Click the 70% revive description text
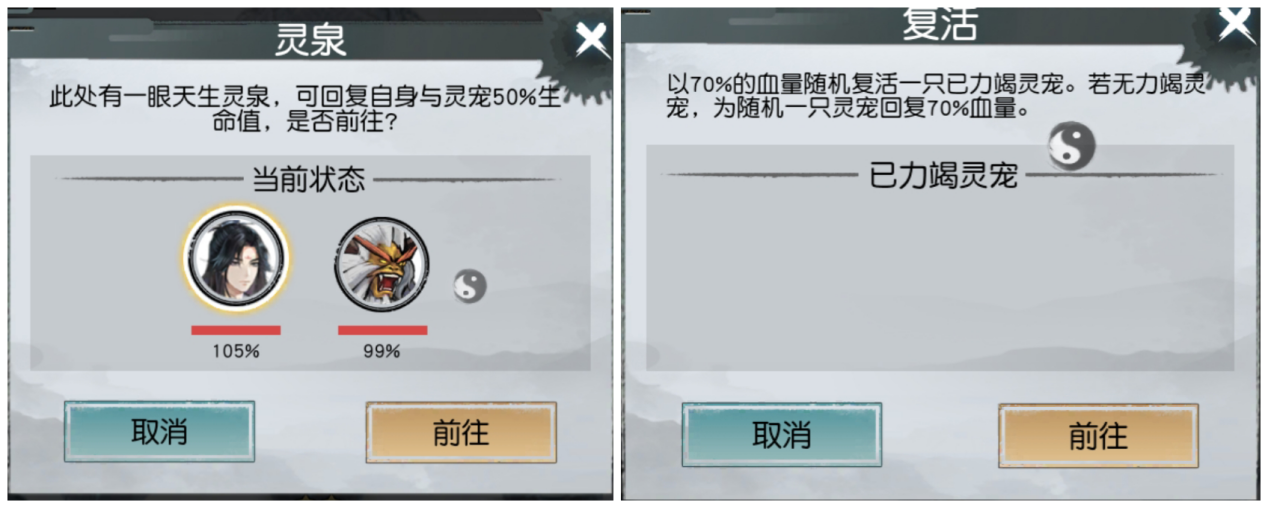This screenshot has height=508, width=1268. click(x=936, y=96)
